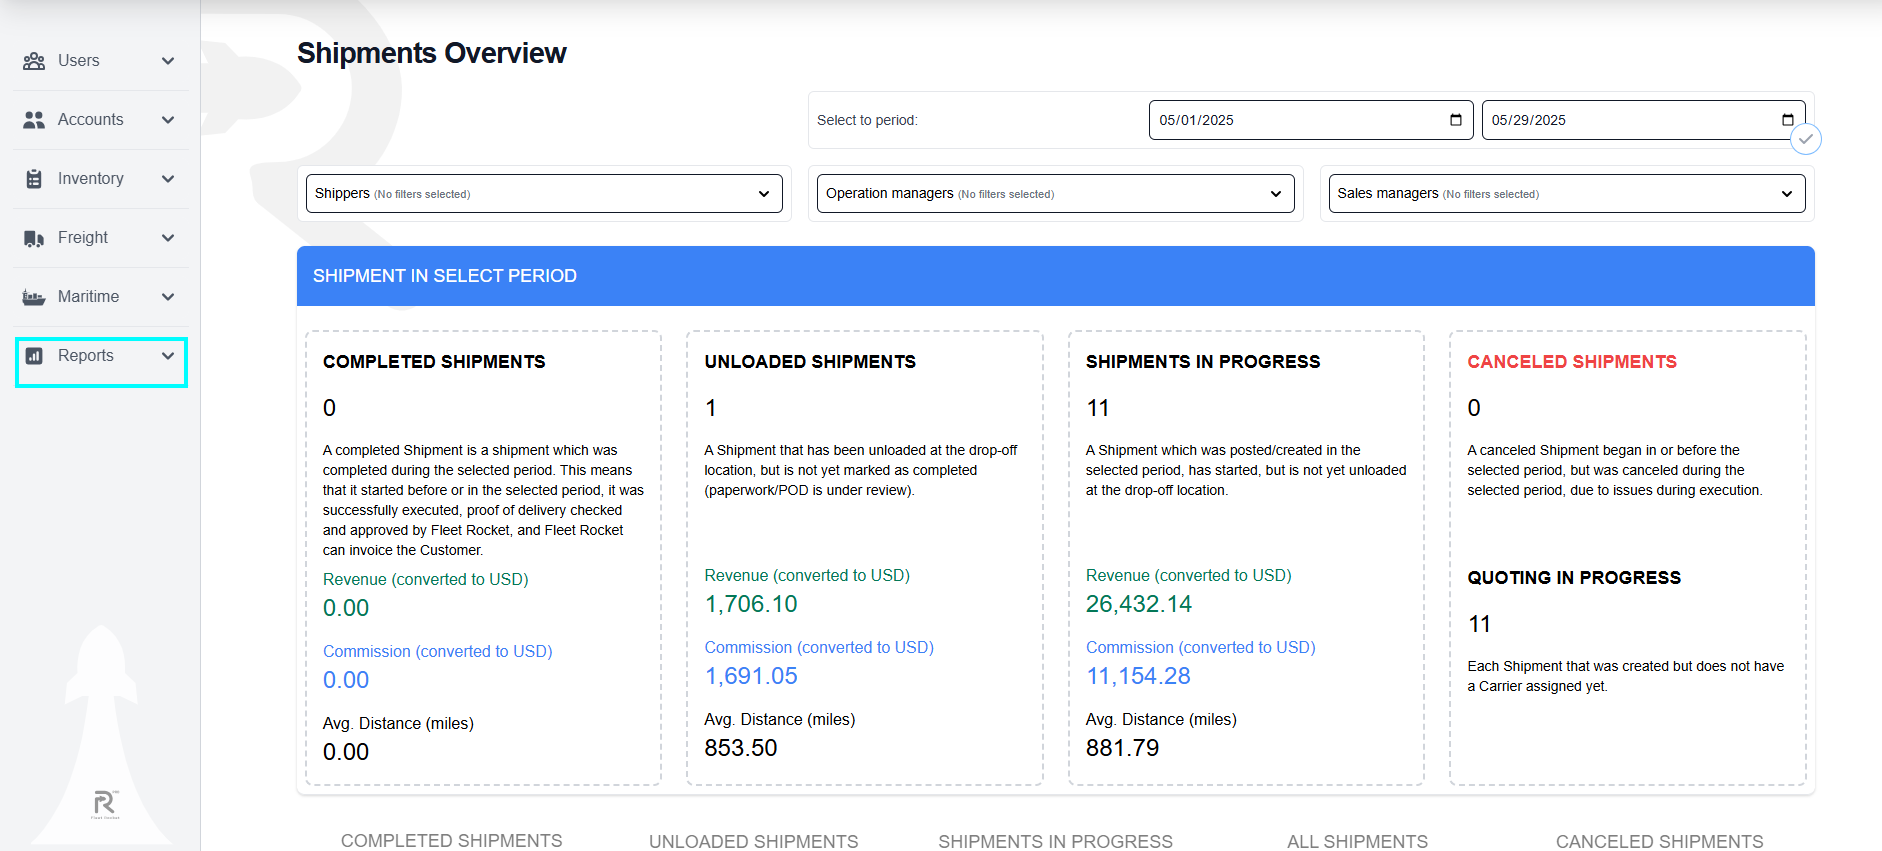Open calendar picker for end date 05/29/2025
The image size is (1882, 851).
click(x=1788, y=120)
